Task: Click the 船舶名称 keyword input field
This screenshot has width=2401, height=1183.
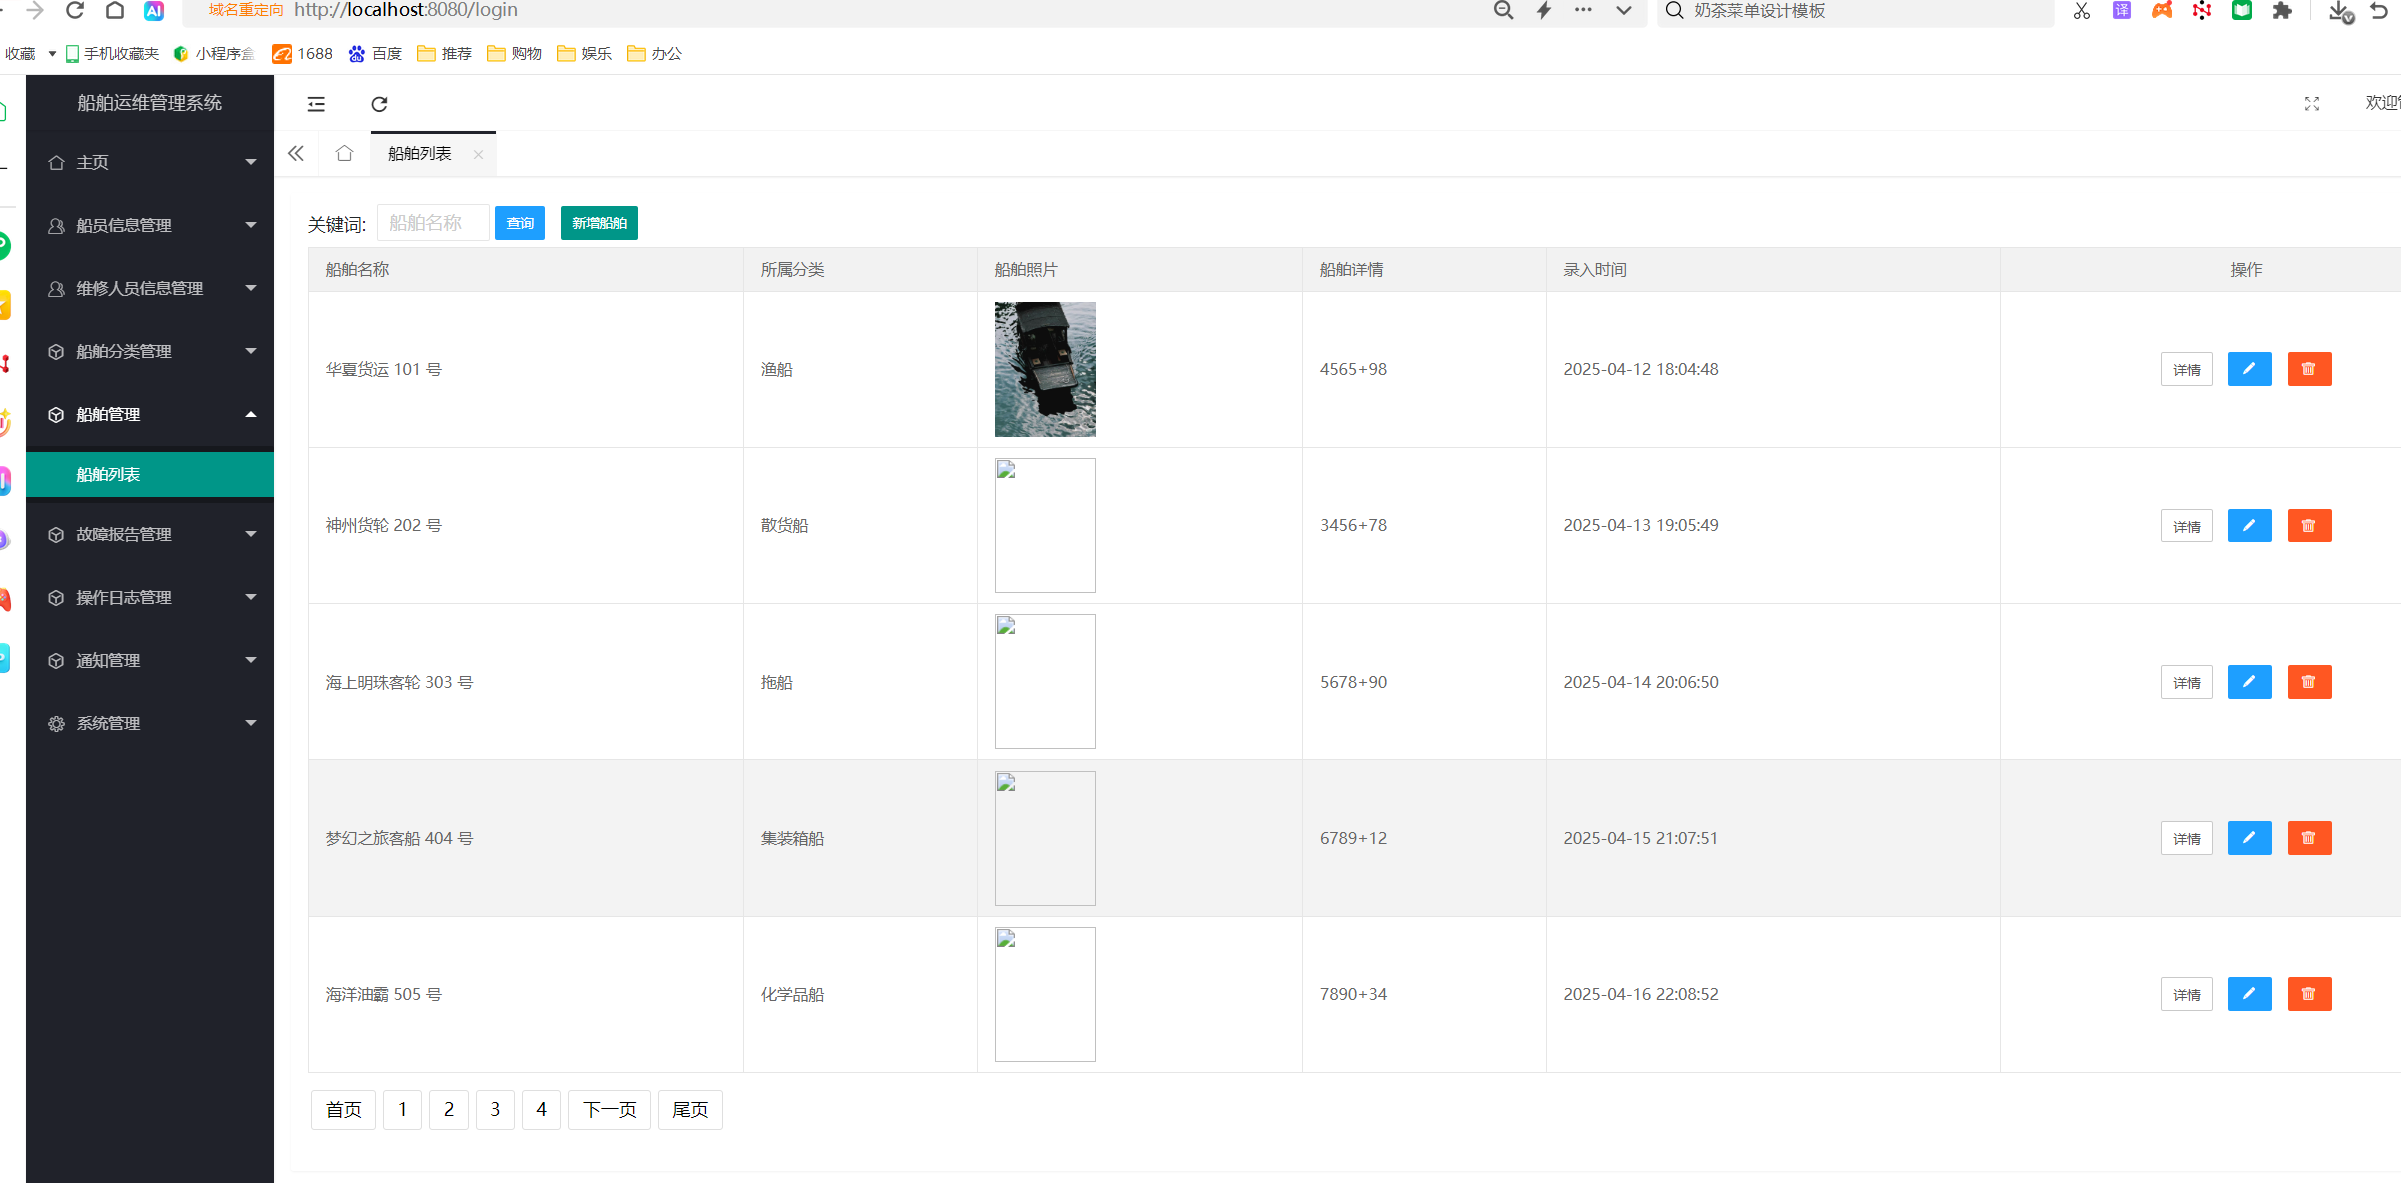Action: click(x=433, y=223)
